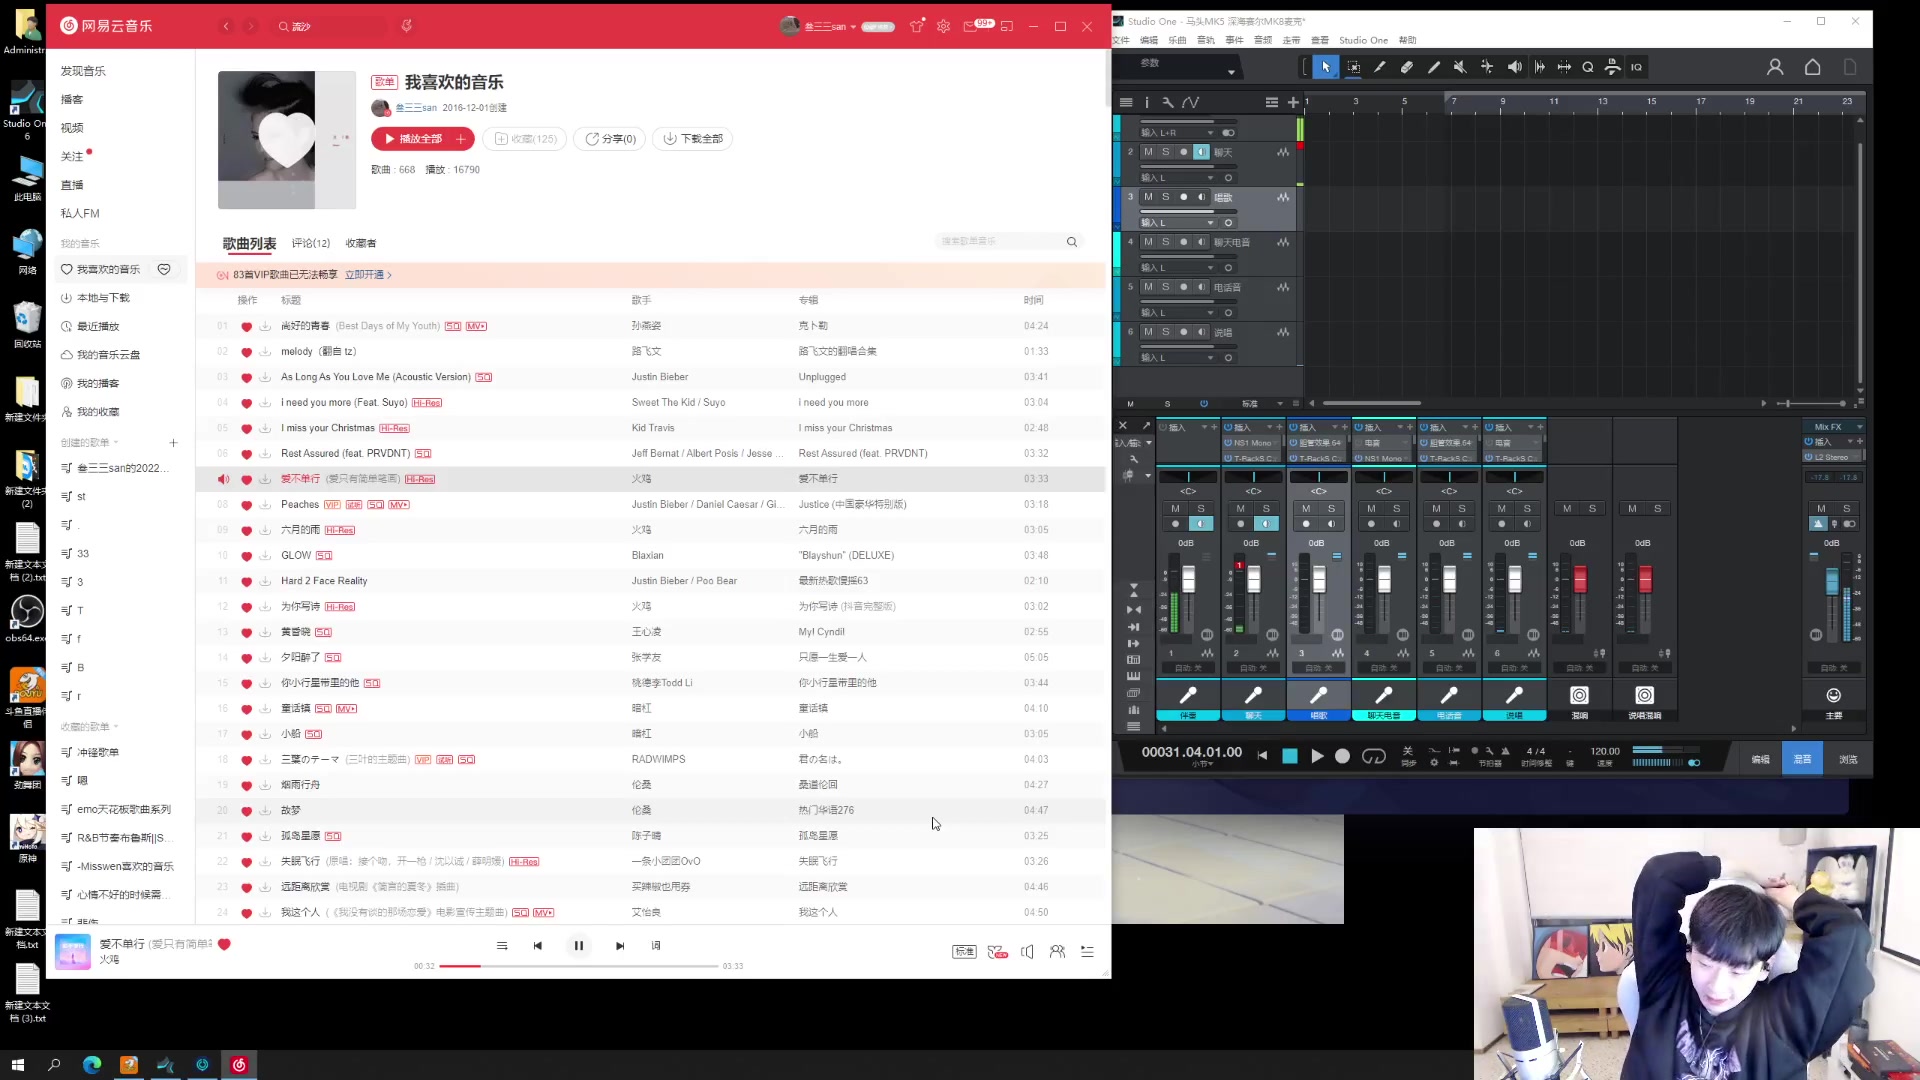Arm record on track 4 聊天电音

(1183, 242)
